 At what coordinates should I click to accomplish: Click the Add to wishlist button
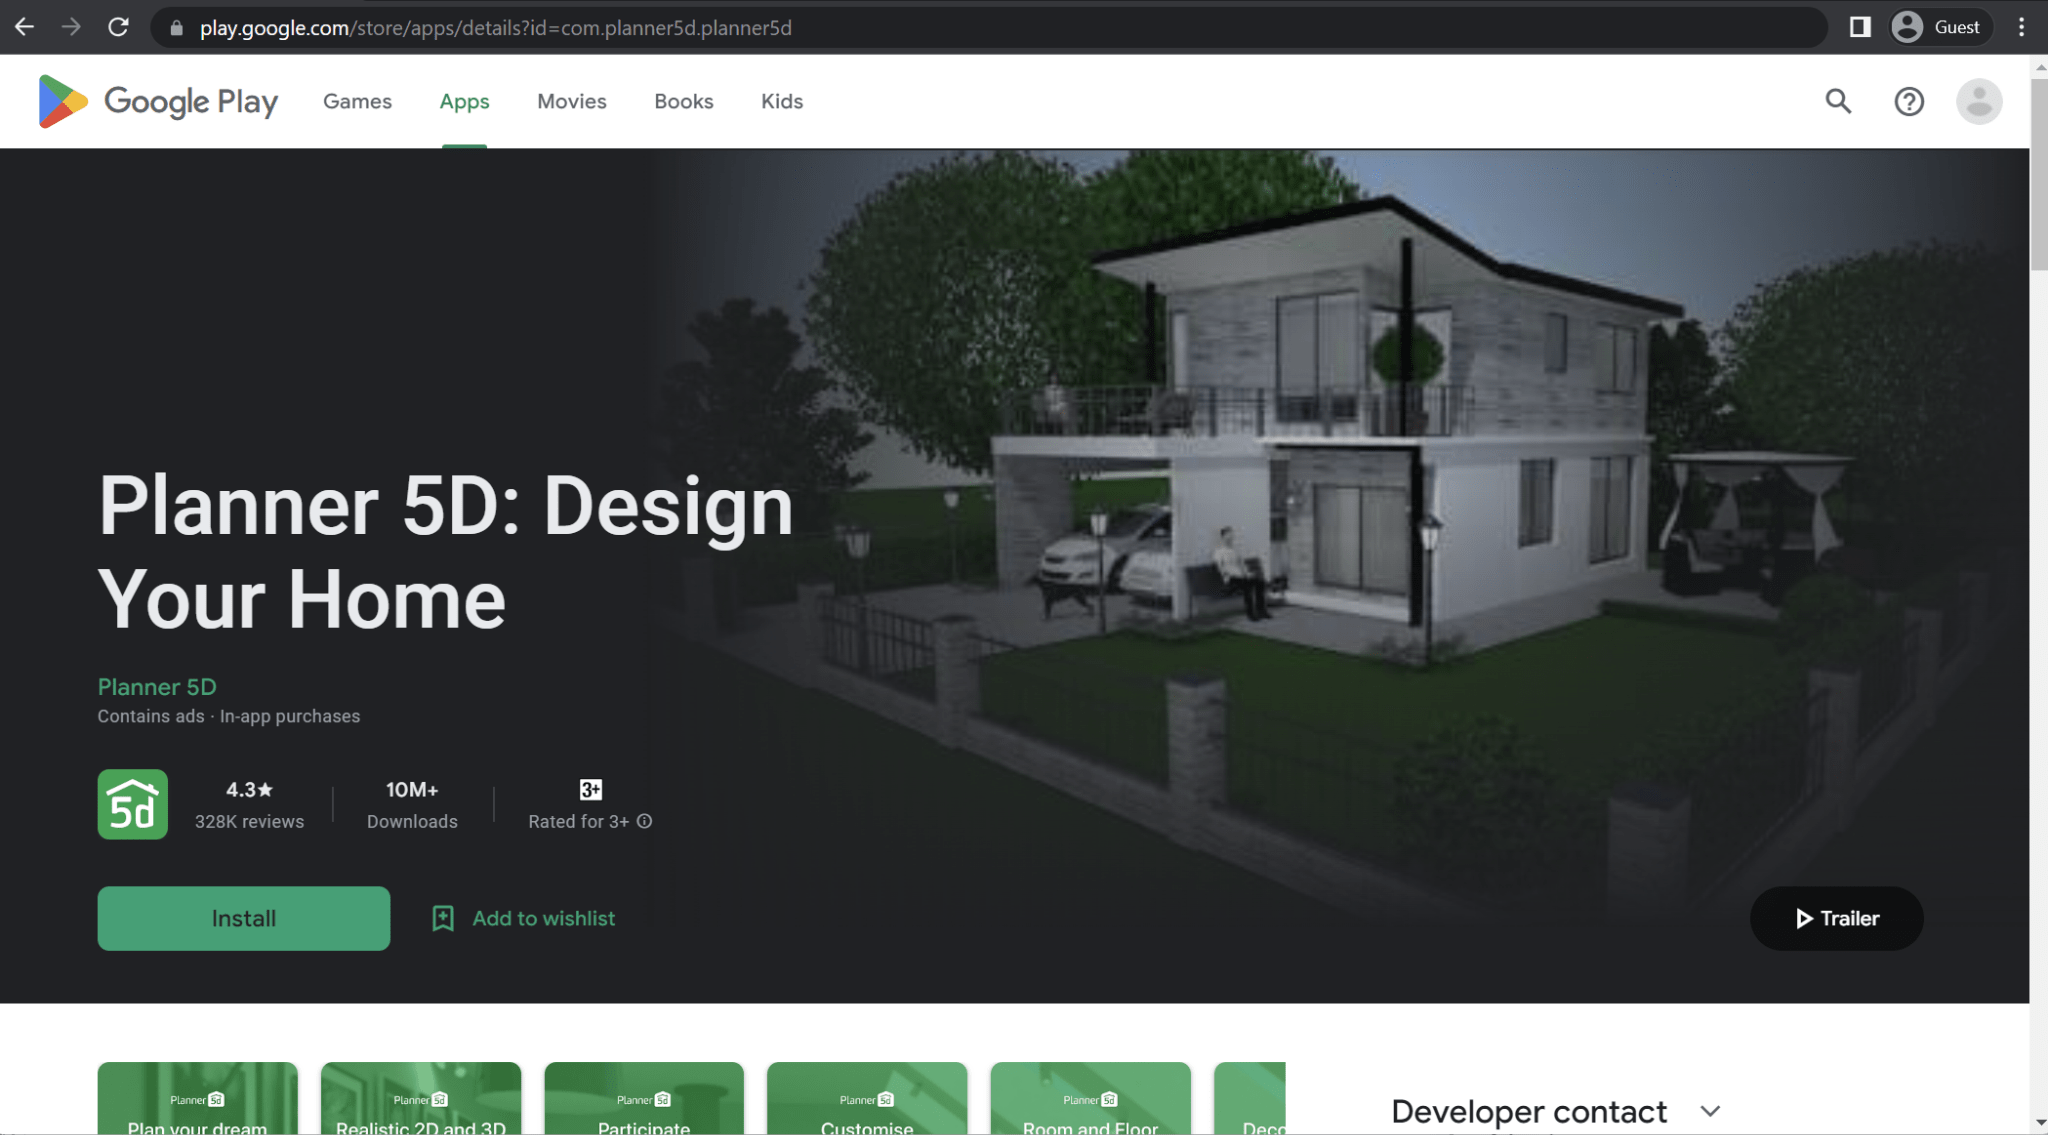(x=524, y=918)
